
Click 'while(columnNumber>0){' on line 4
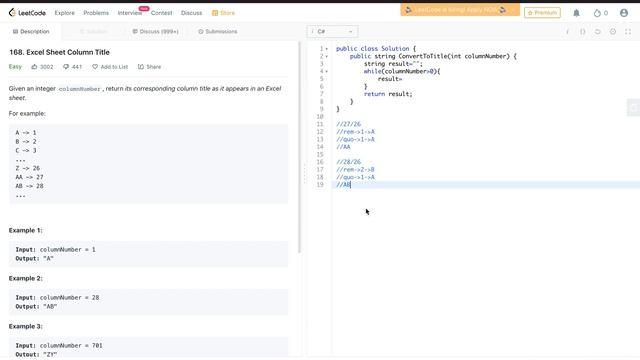[402, 71]
